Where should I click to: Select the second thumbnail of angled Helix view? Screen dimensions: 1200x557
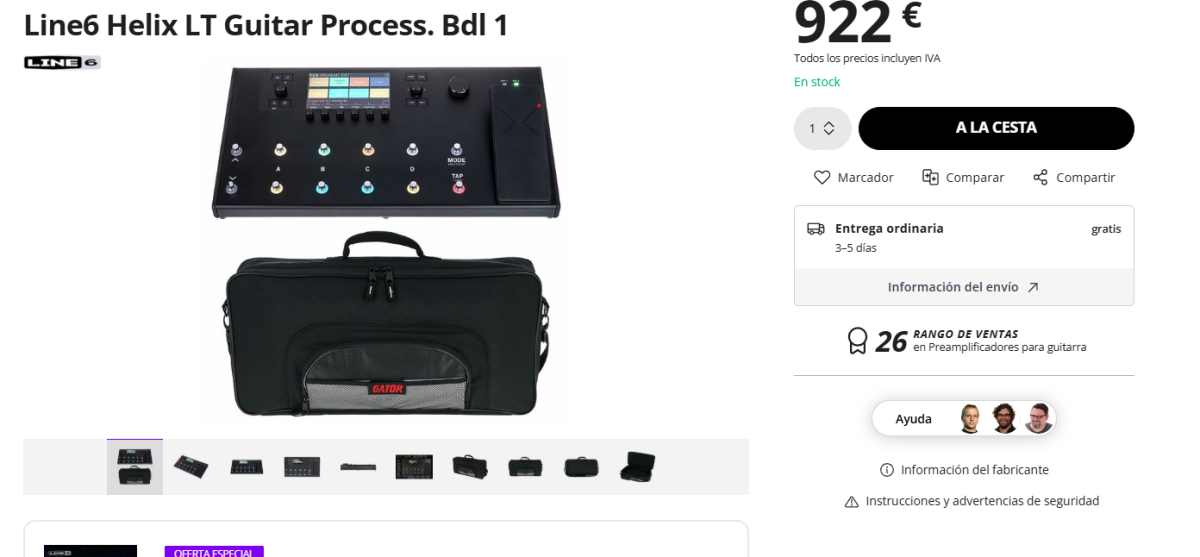190,467
